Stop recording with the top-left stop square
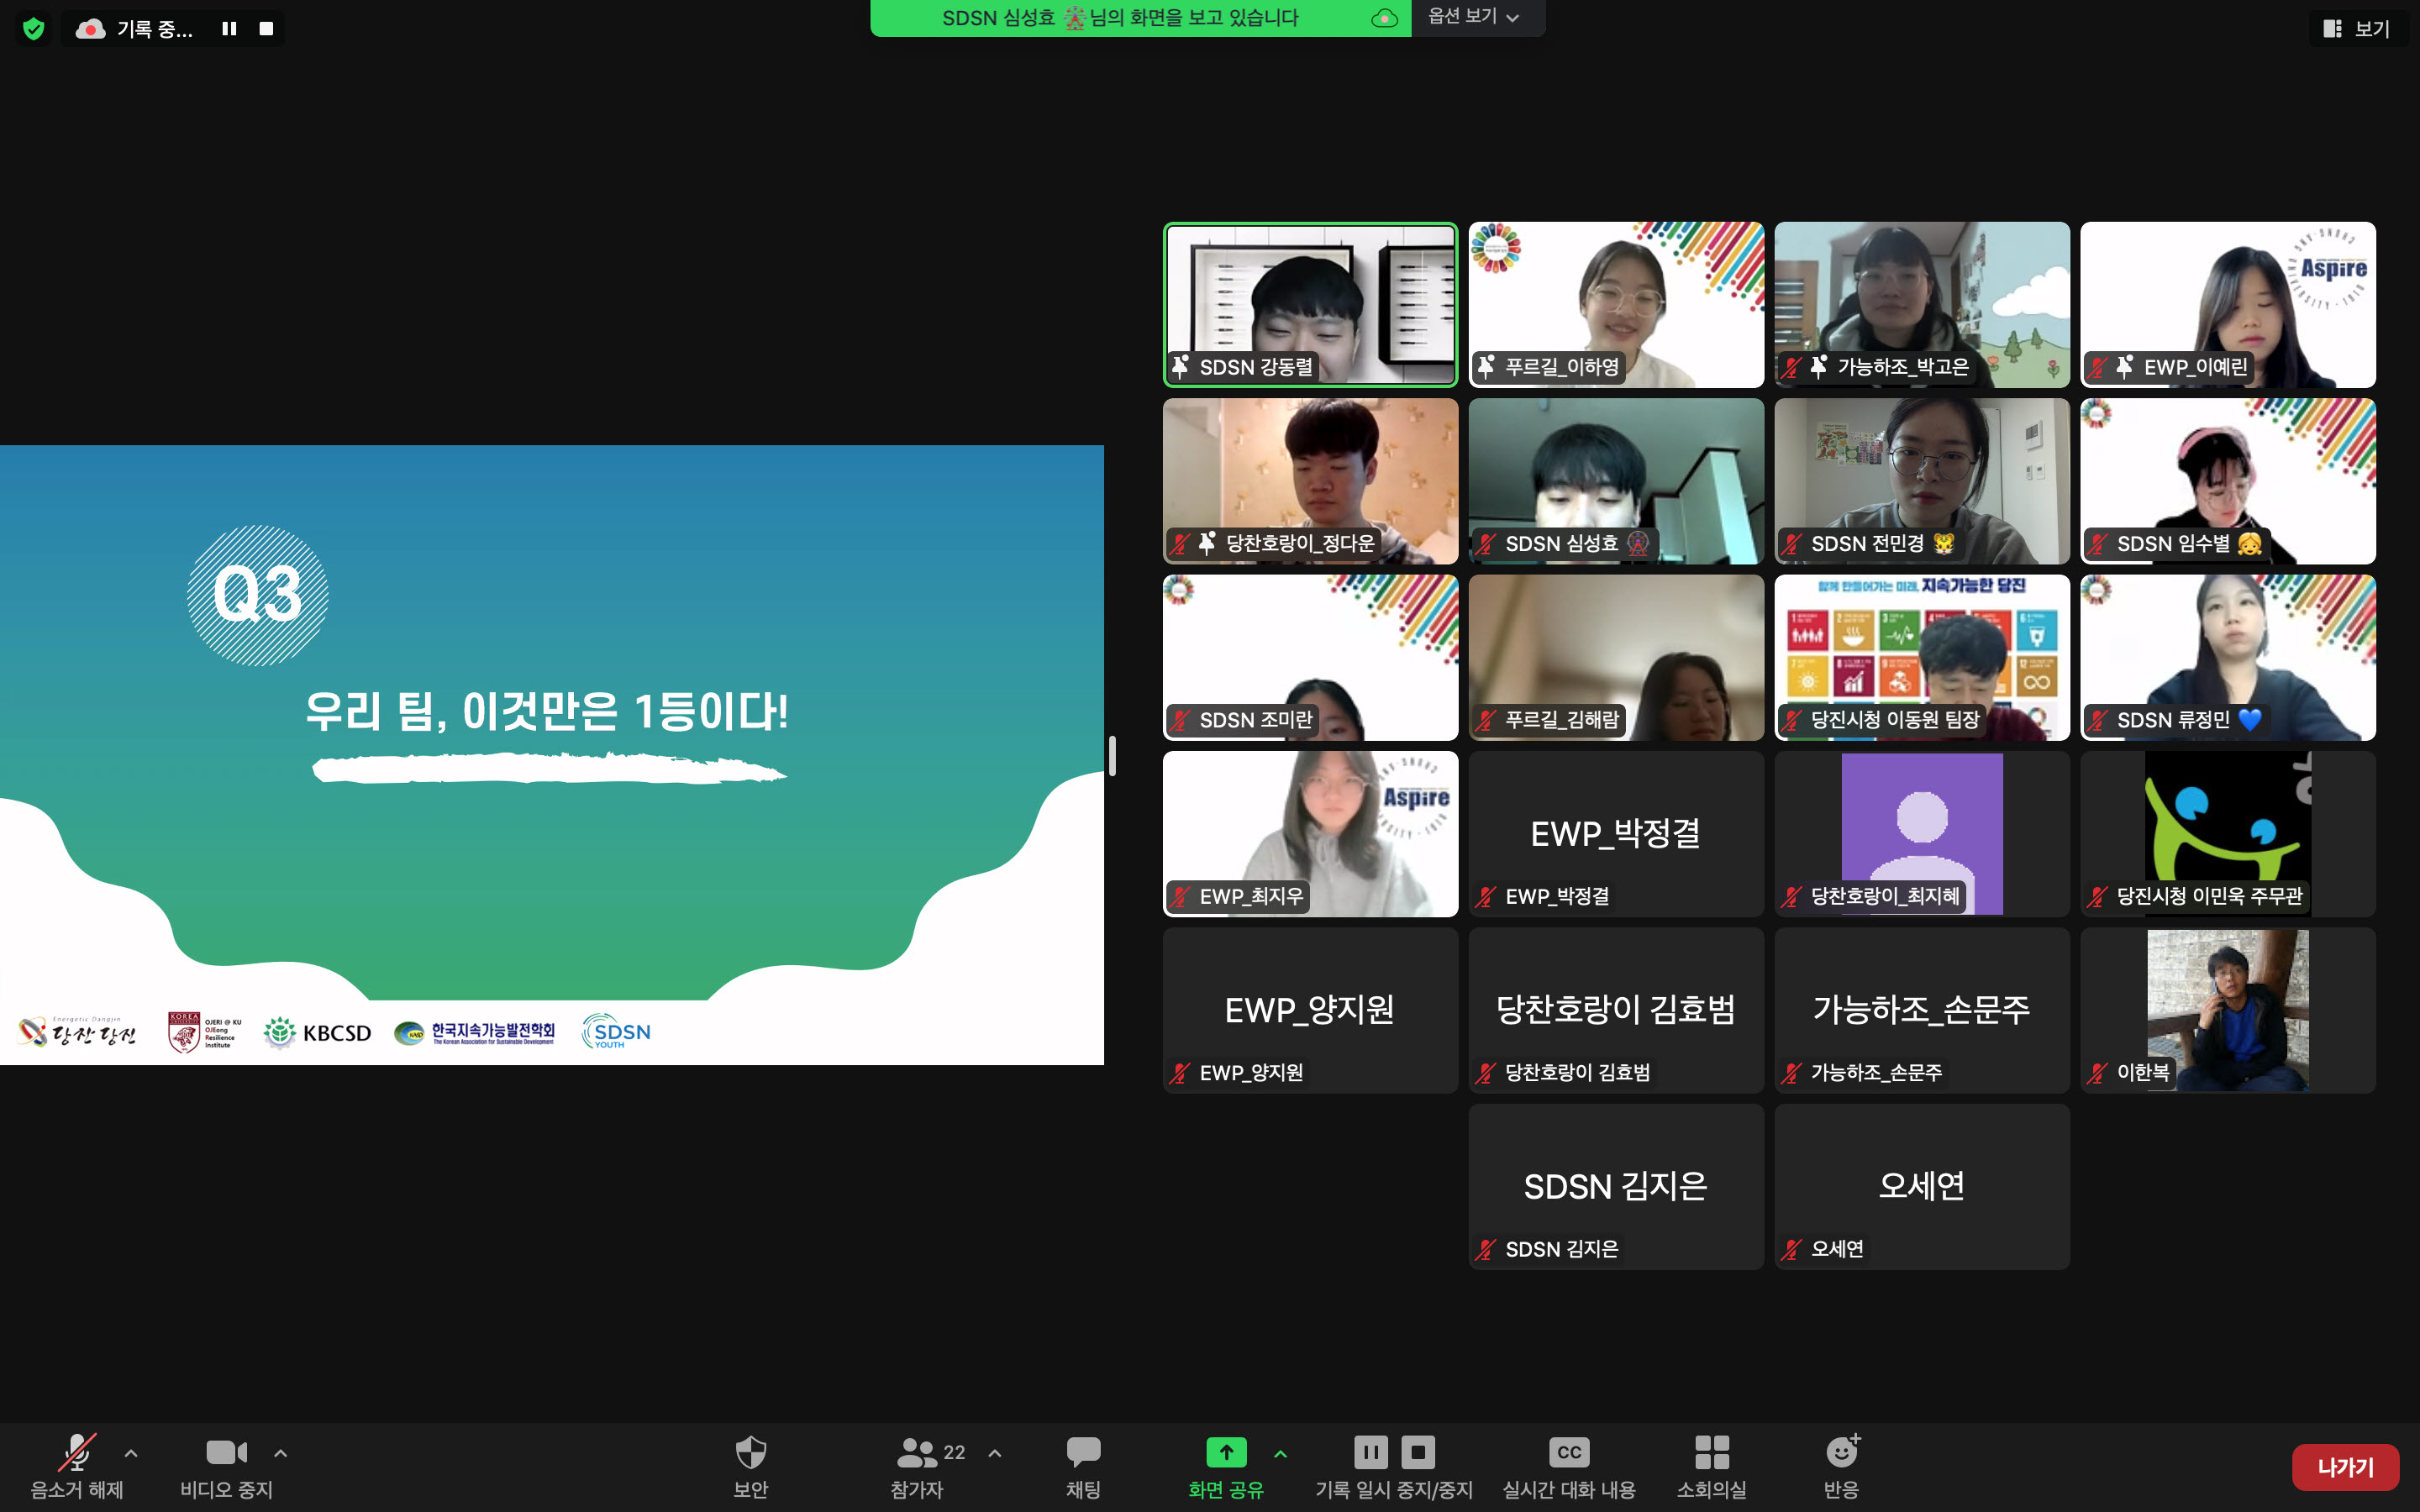Screen dimensions: 2420x1512 266,28
